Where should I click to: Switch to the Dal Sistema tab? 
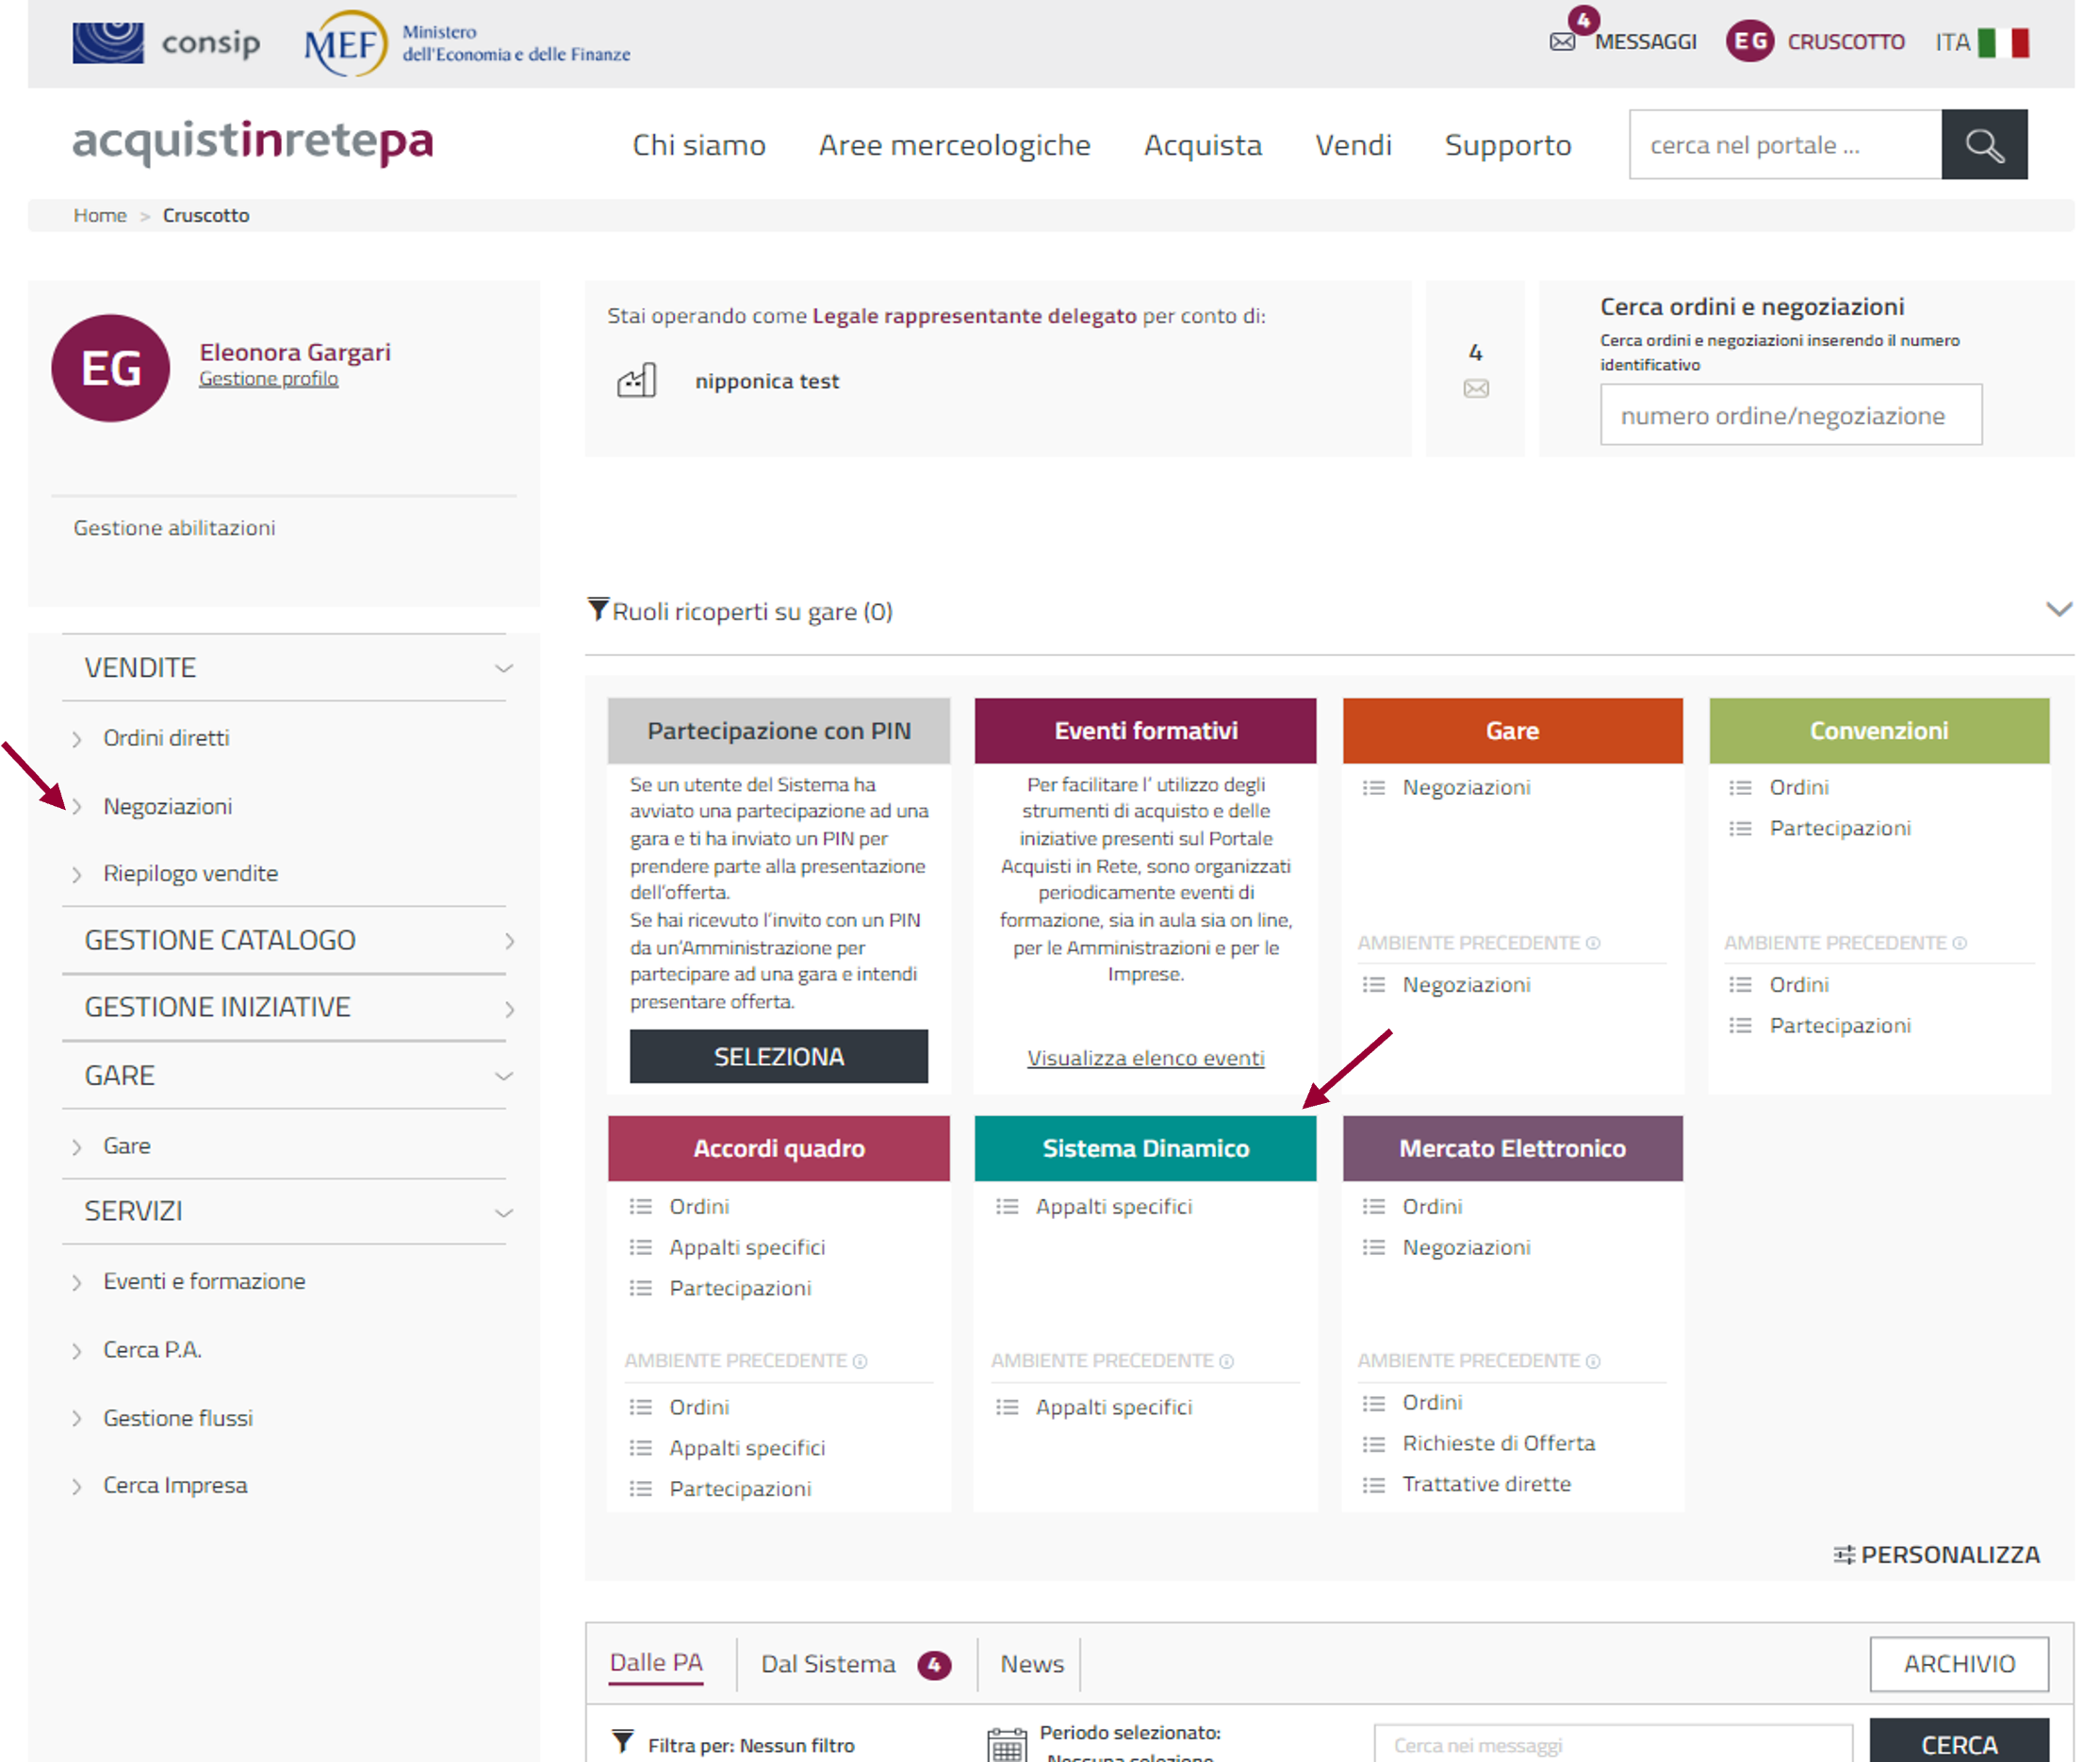click(828, 1664)
